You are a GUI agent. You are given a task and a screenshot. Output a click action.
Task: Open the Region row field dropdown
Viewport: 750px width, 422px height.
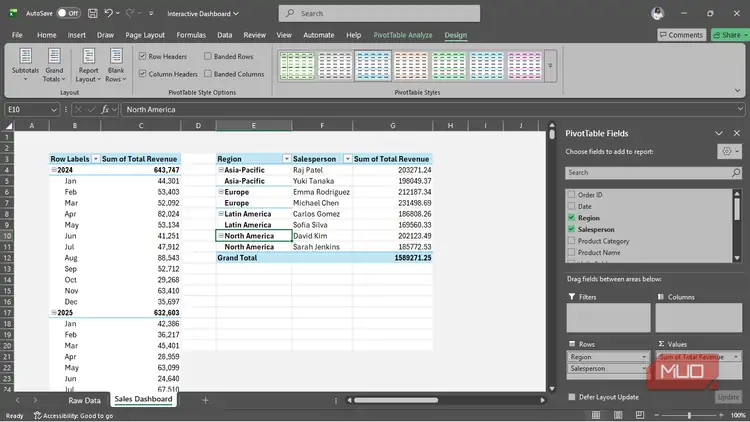(644, 357)
